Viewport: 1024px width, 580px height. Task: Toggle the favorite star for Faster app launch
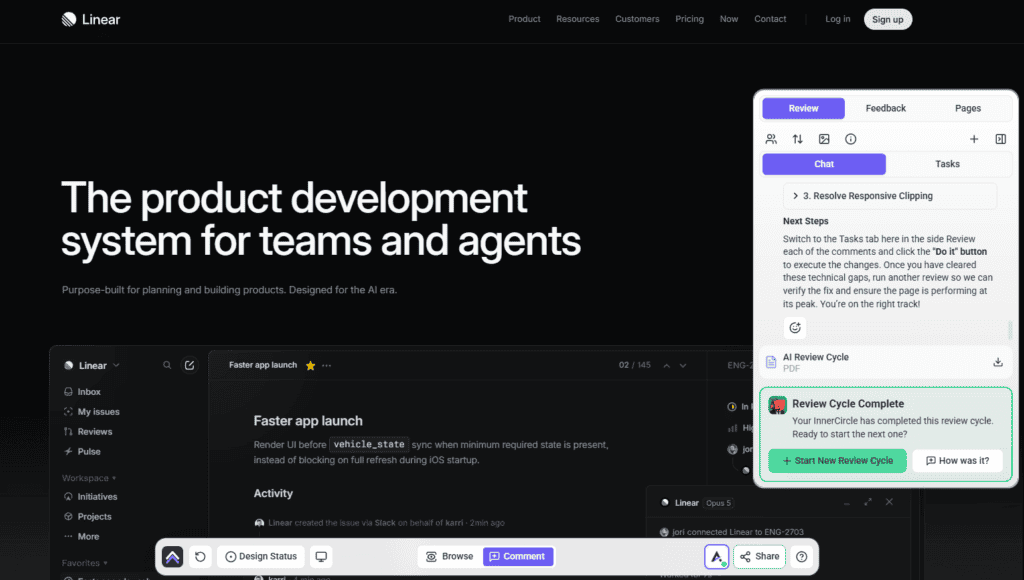click(310, 366)
